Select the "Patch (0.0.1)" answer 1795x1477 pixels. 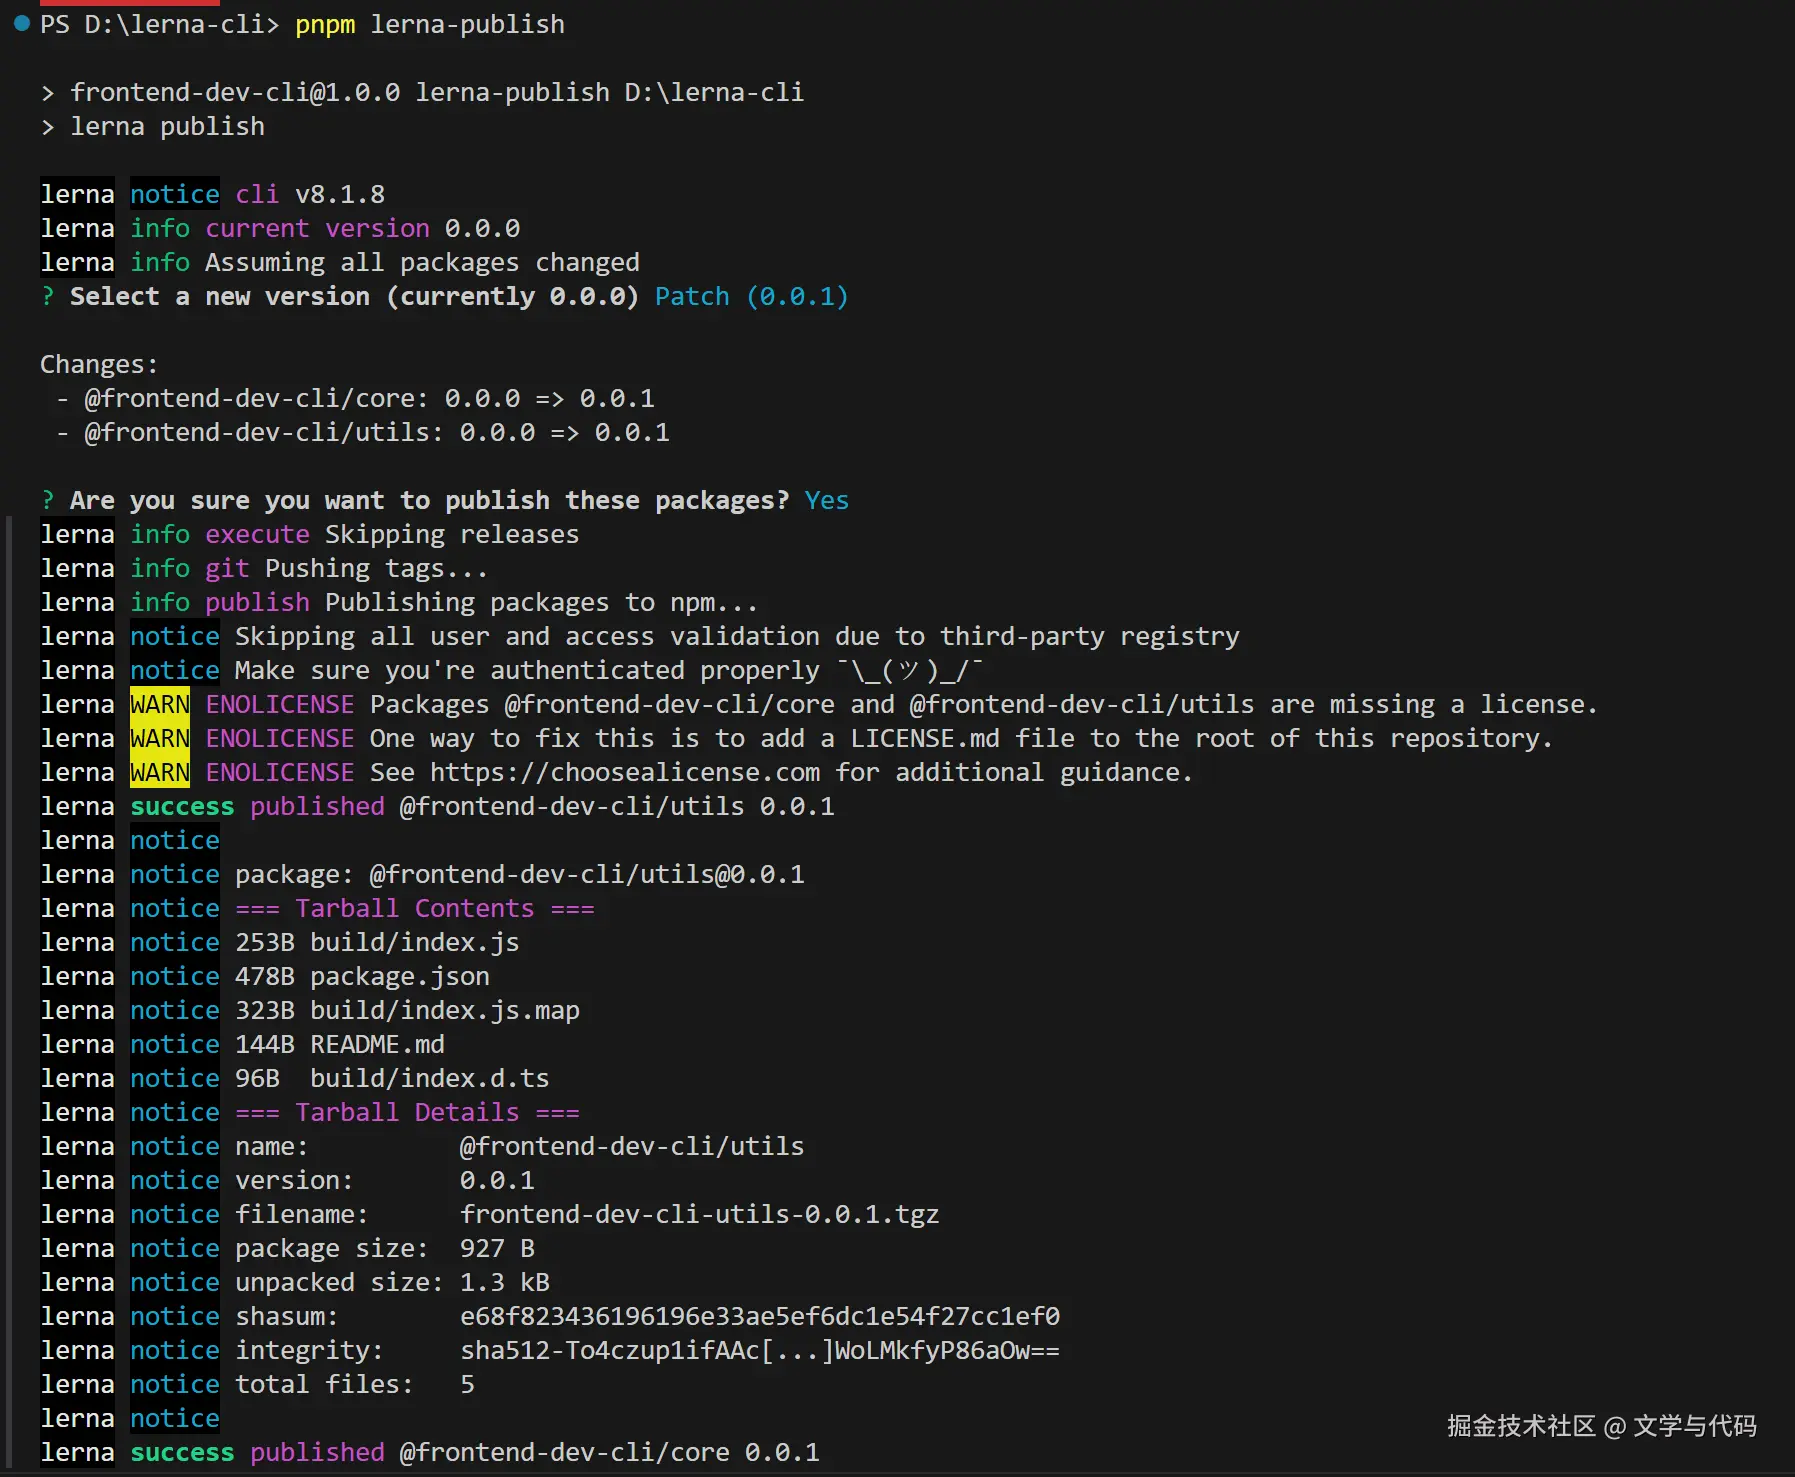click(752, 296)
